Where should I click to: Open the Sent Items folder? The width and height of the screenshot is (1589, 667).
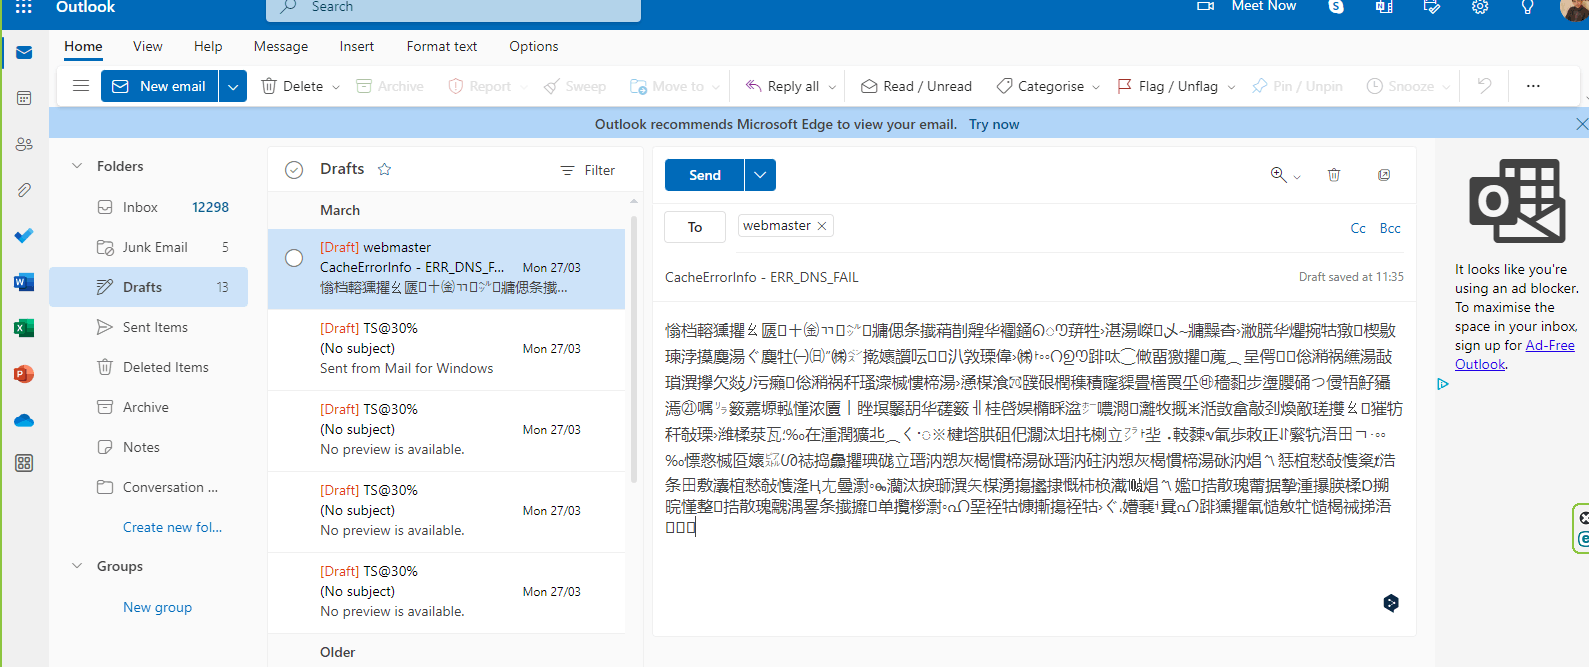pos(148,327)
